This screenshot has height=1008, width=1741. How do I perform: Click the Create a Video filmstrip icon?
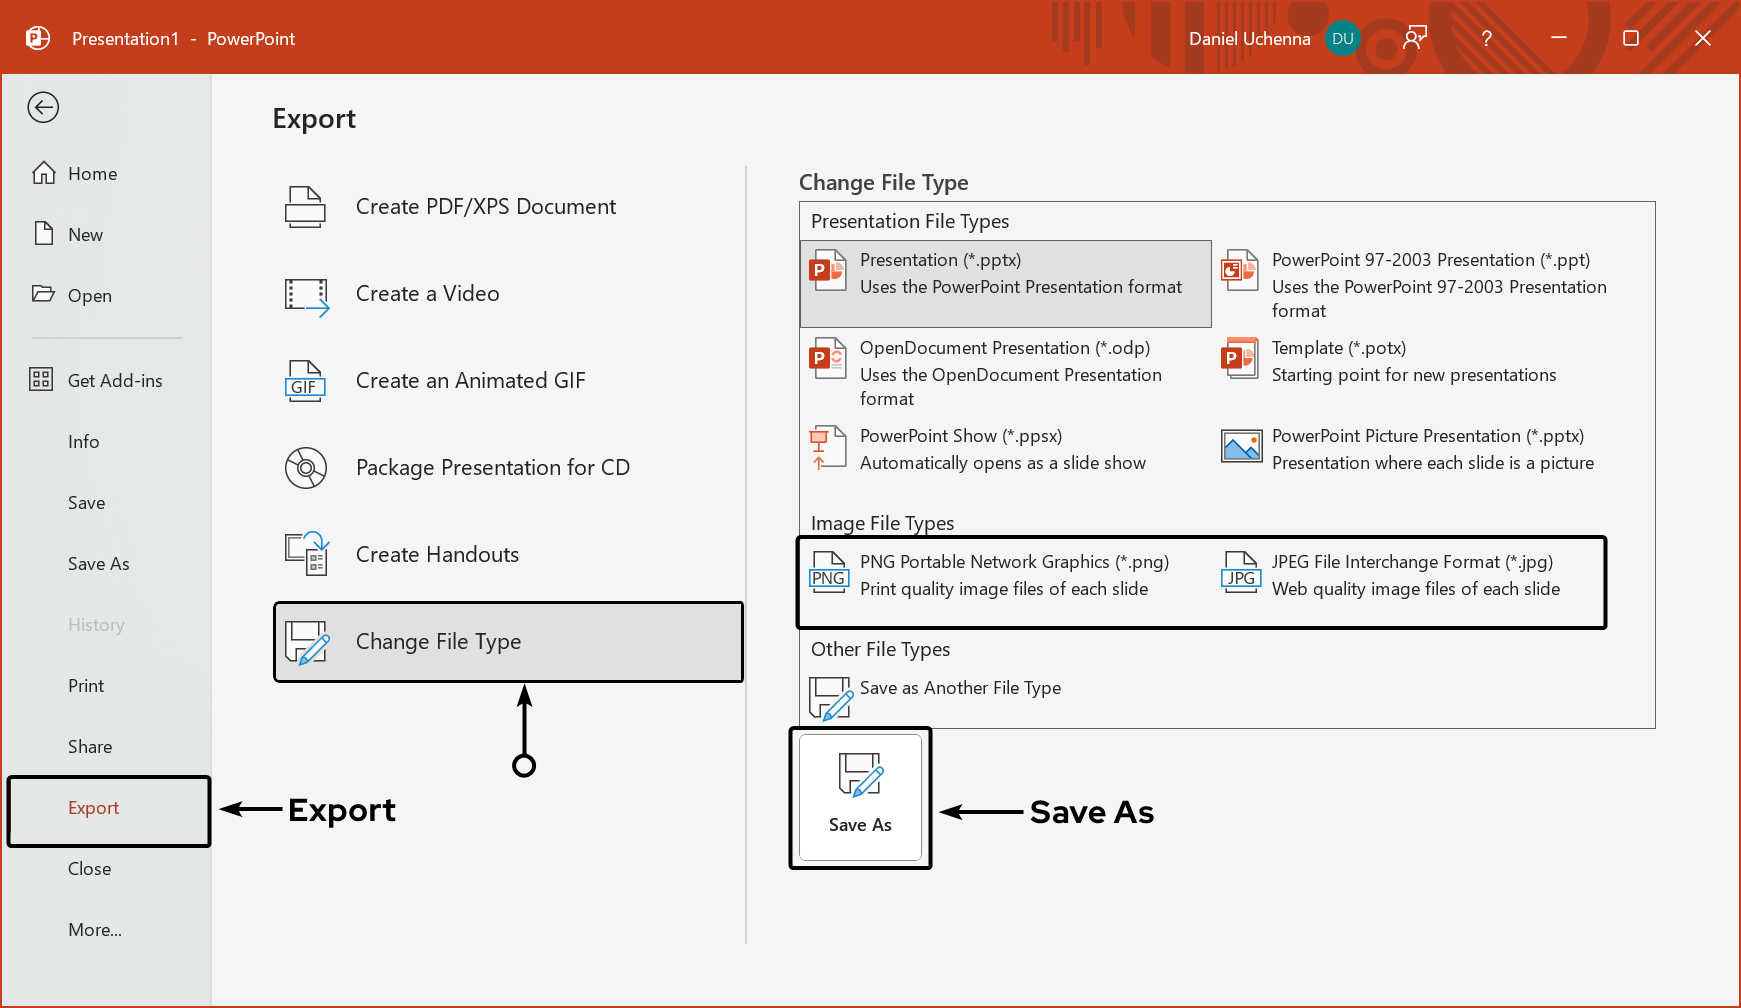pyautogui.click(x=306, y=295)
